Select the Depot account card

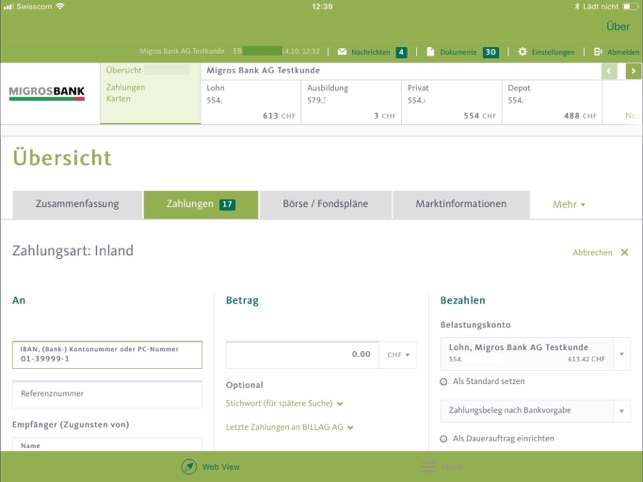click(552, 102)
